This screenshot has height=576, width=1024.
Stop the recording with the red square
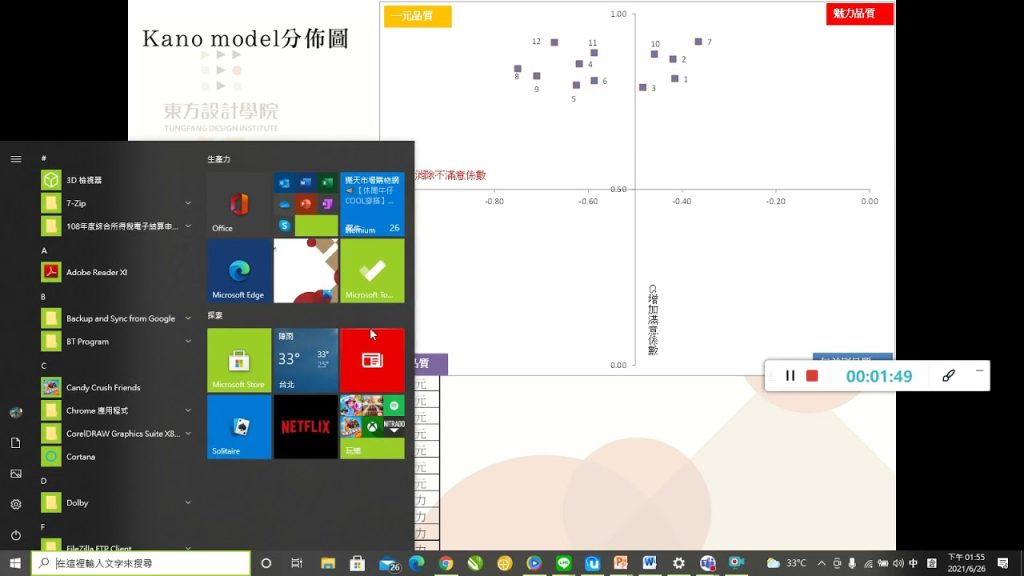click(812, 376)
